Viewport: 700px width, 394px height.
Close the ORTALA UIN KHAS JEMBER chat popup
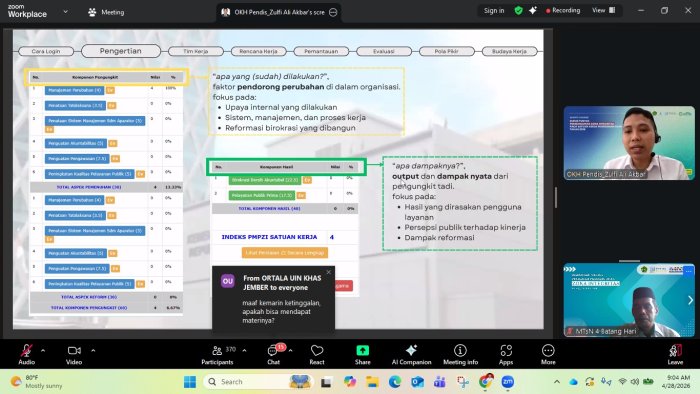pyautogui.click(x=329, y=272)
